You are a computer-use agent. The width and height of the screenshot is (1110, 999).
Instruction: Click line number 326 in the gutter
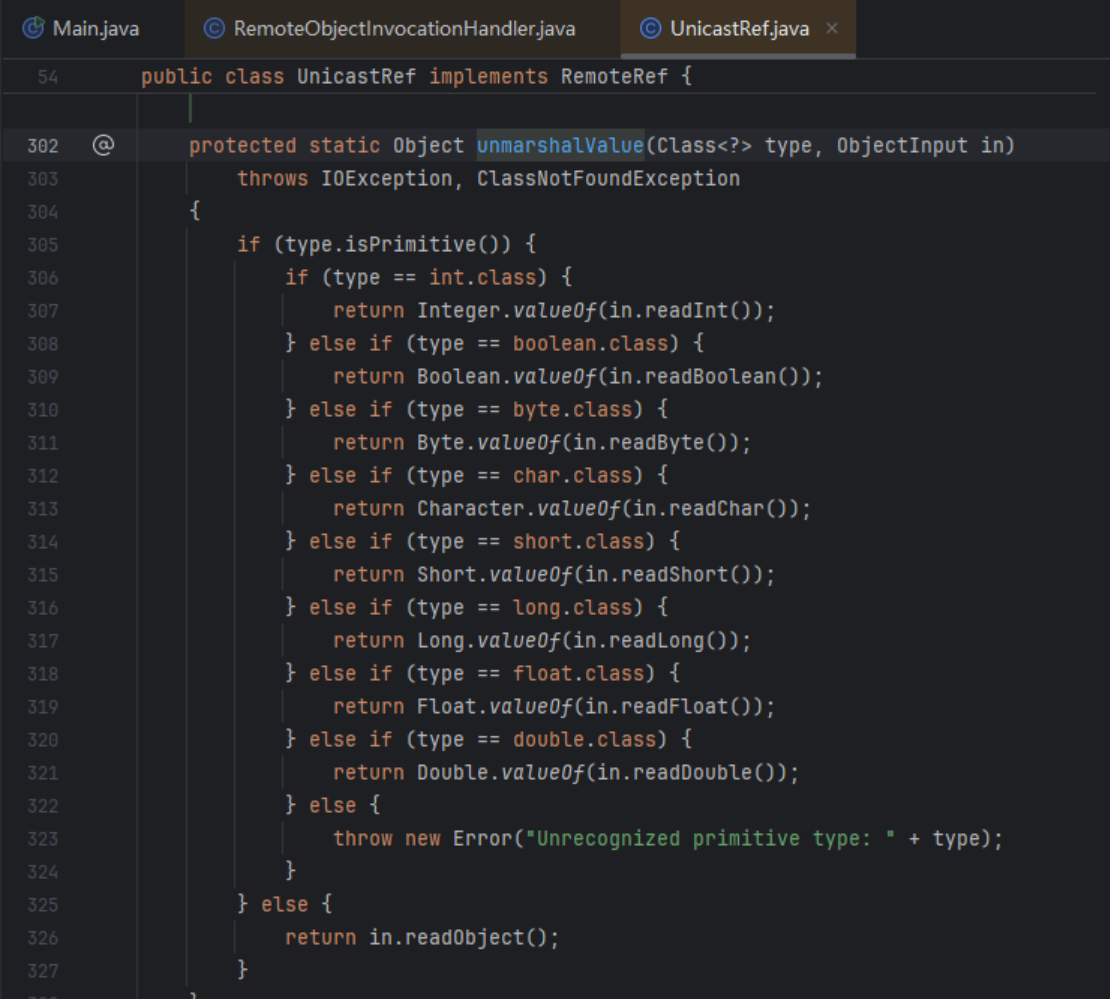tap(42, 938)
